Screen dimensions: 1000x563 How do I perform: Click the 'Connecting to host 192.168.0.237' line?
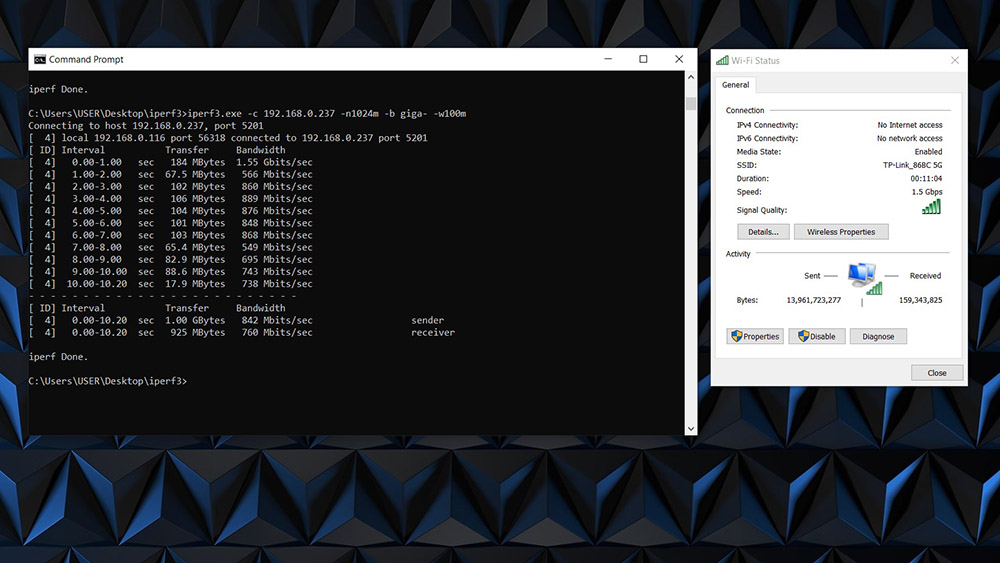click(x=145, y=126)
